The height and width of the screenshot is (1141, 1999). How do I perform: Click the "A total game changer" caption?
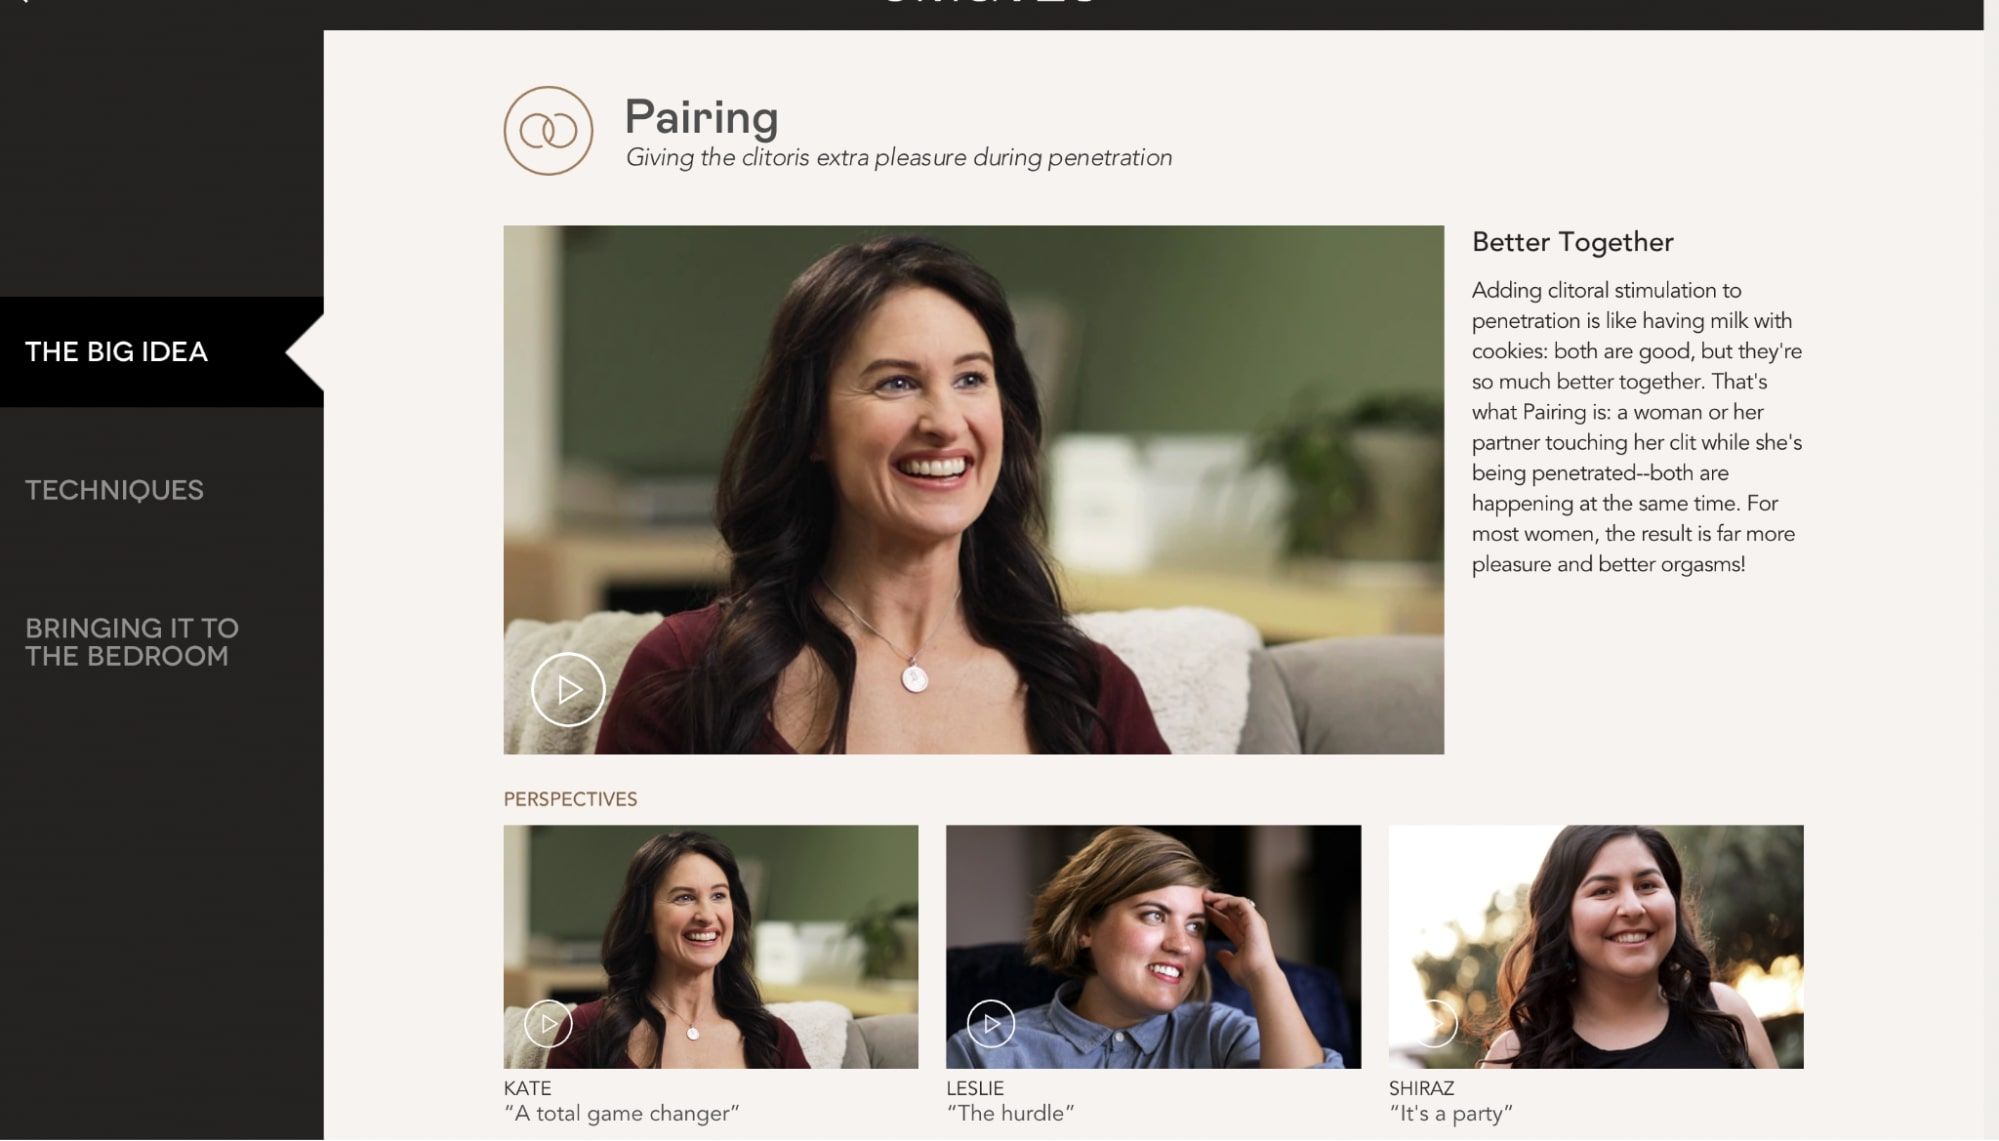click(622, 1114)
